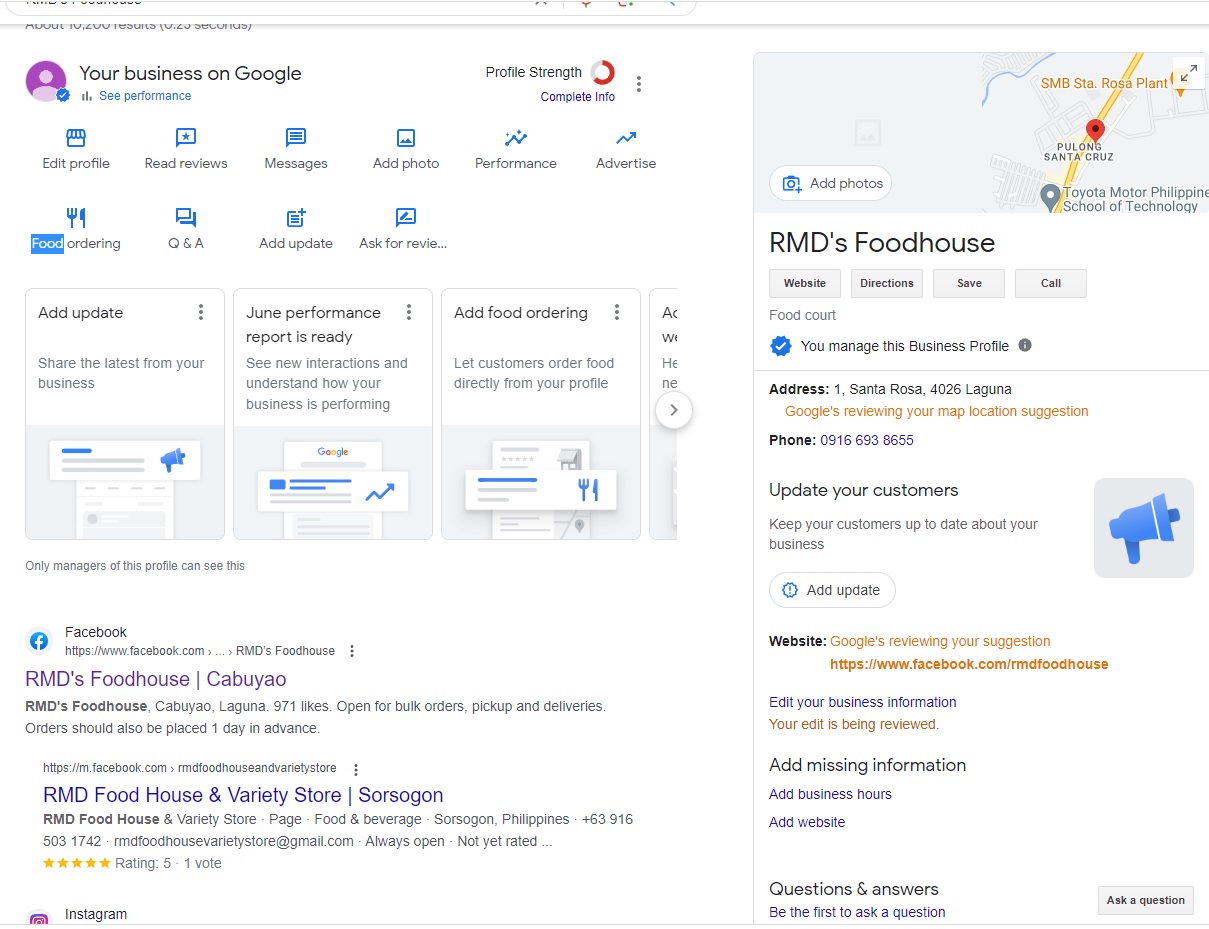This screenshot has height=929, width=1209.
Task: Click the Directions button
Action: (x=887, y=283)
